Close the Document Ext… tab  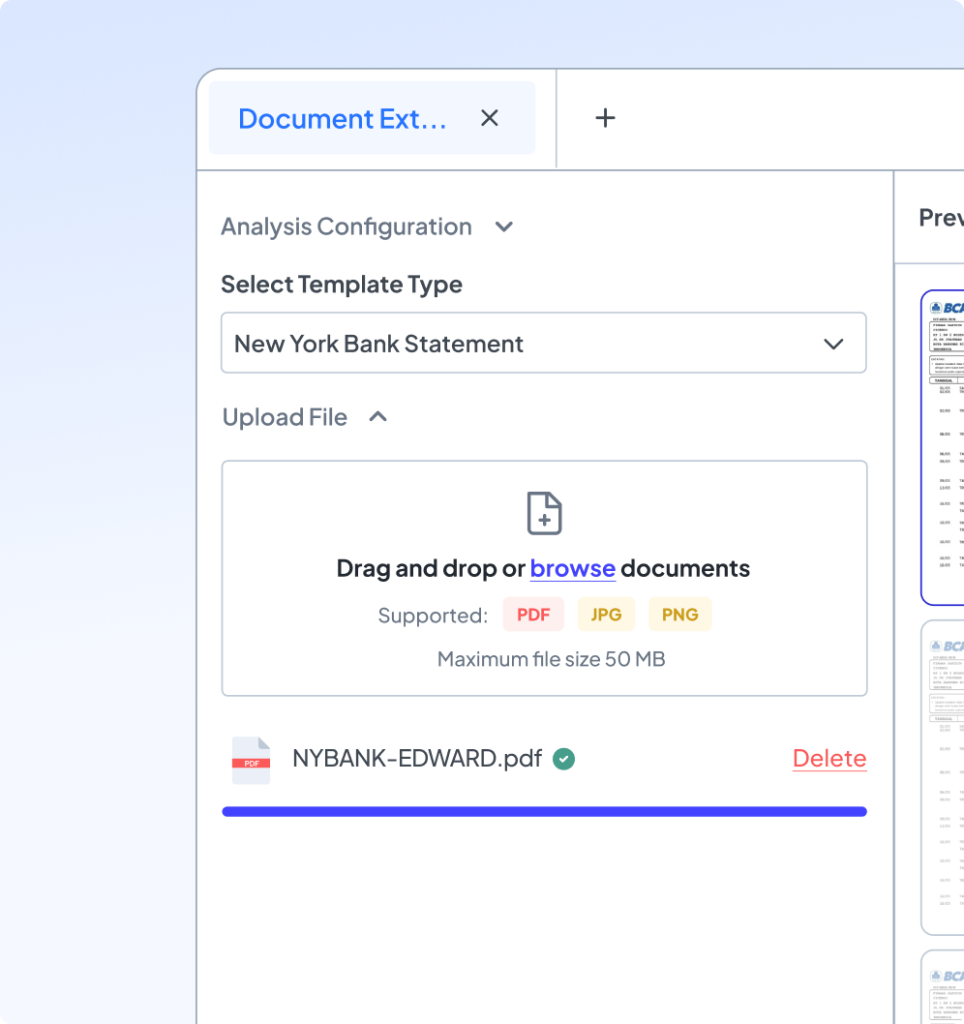[x=489, y=118]
